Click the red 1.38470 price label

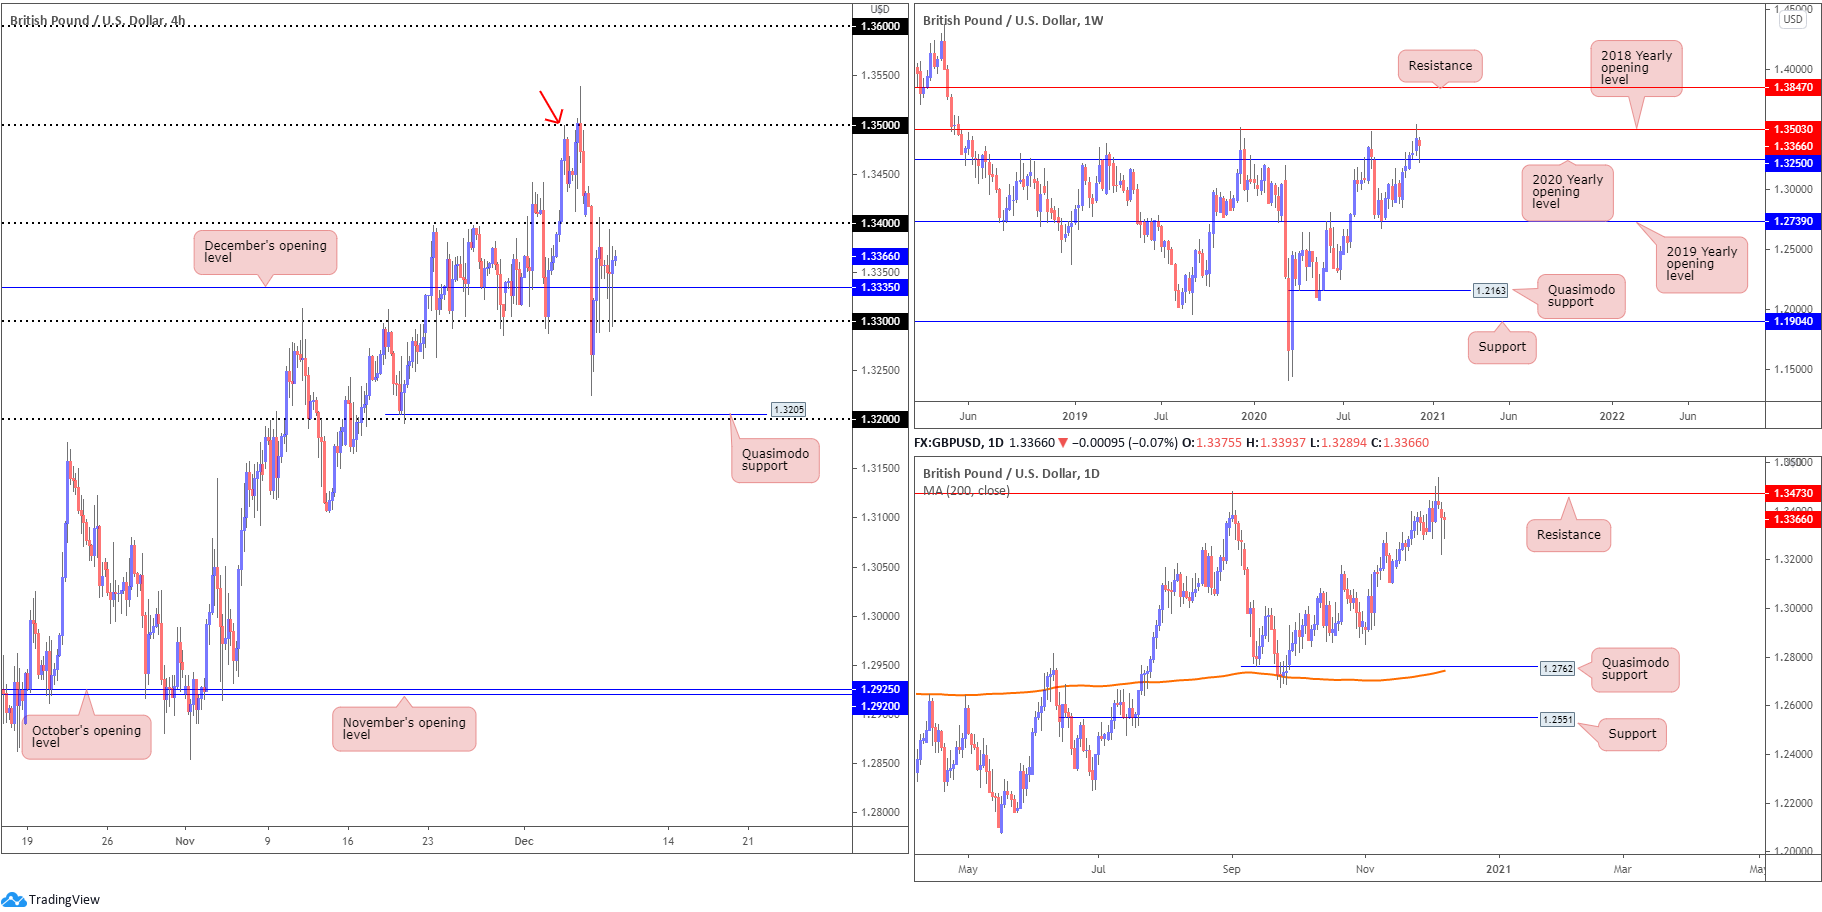pos(1793,87)
